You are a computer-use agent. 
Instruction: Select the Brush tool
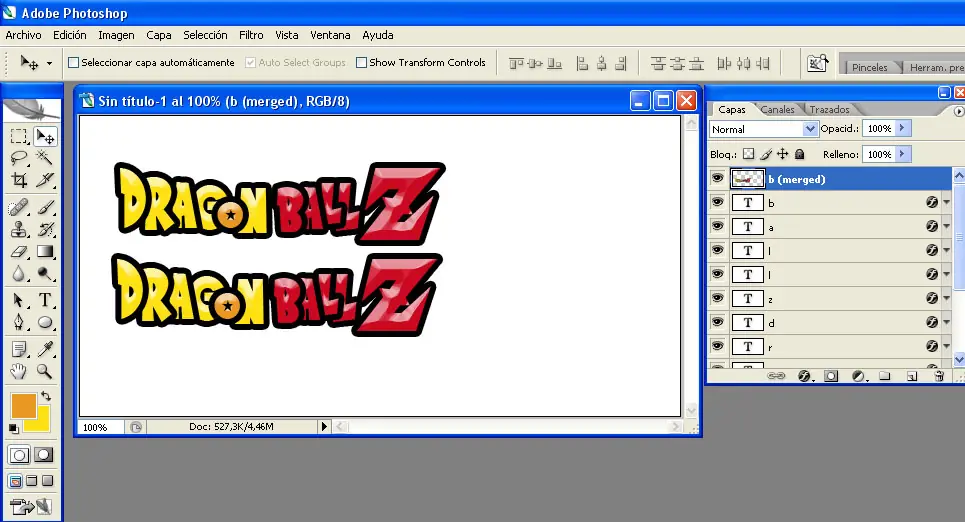tap(45, 207)
